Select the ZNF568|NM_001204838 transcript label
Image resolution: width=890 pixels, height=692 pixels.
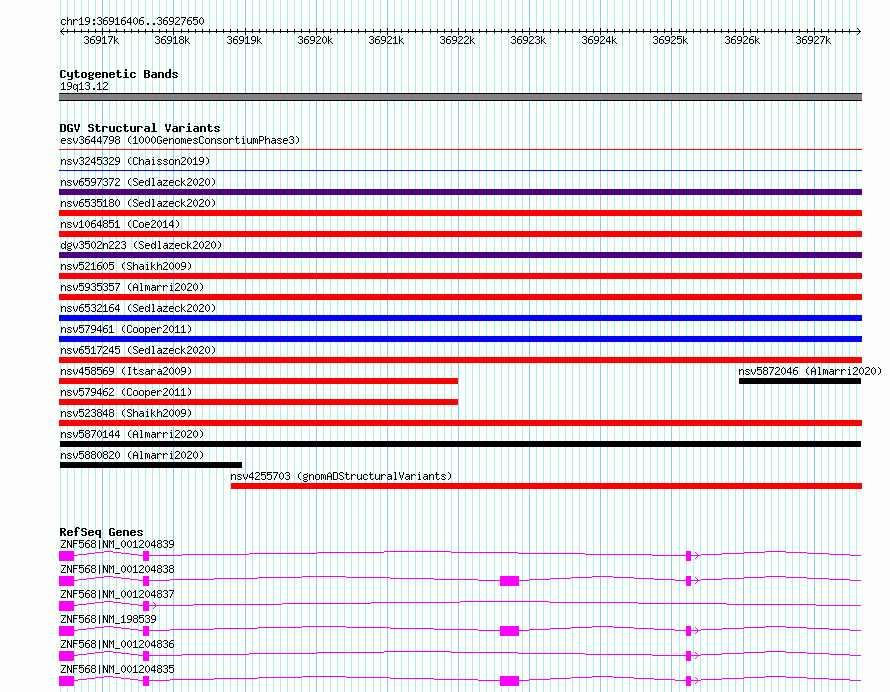coord(117,569)
